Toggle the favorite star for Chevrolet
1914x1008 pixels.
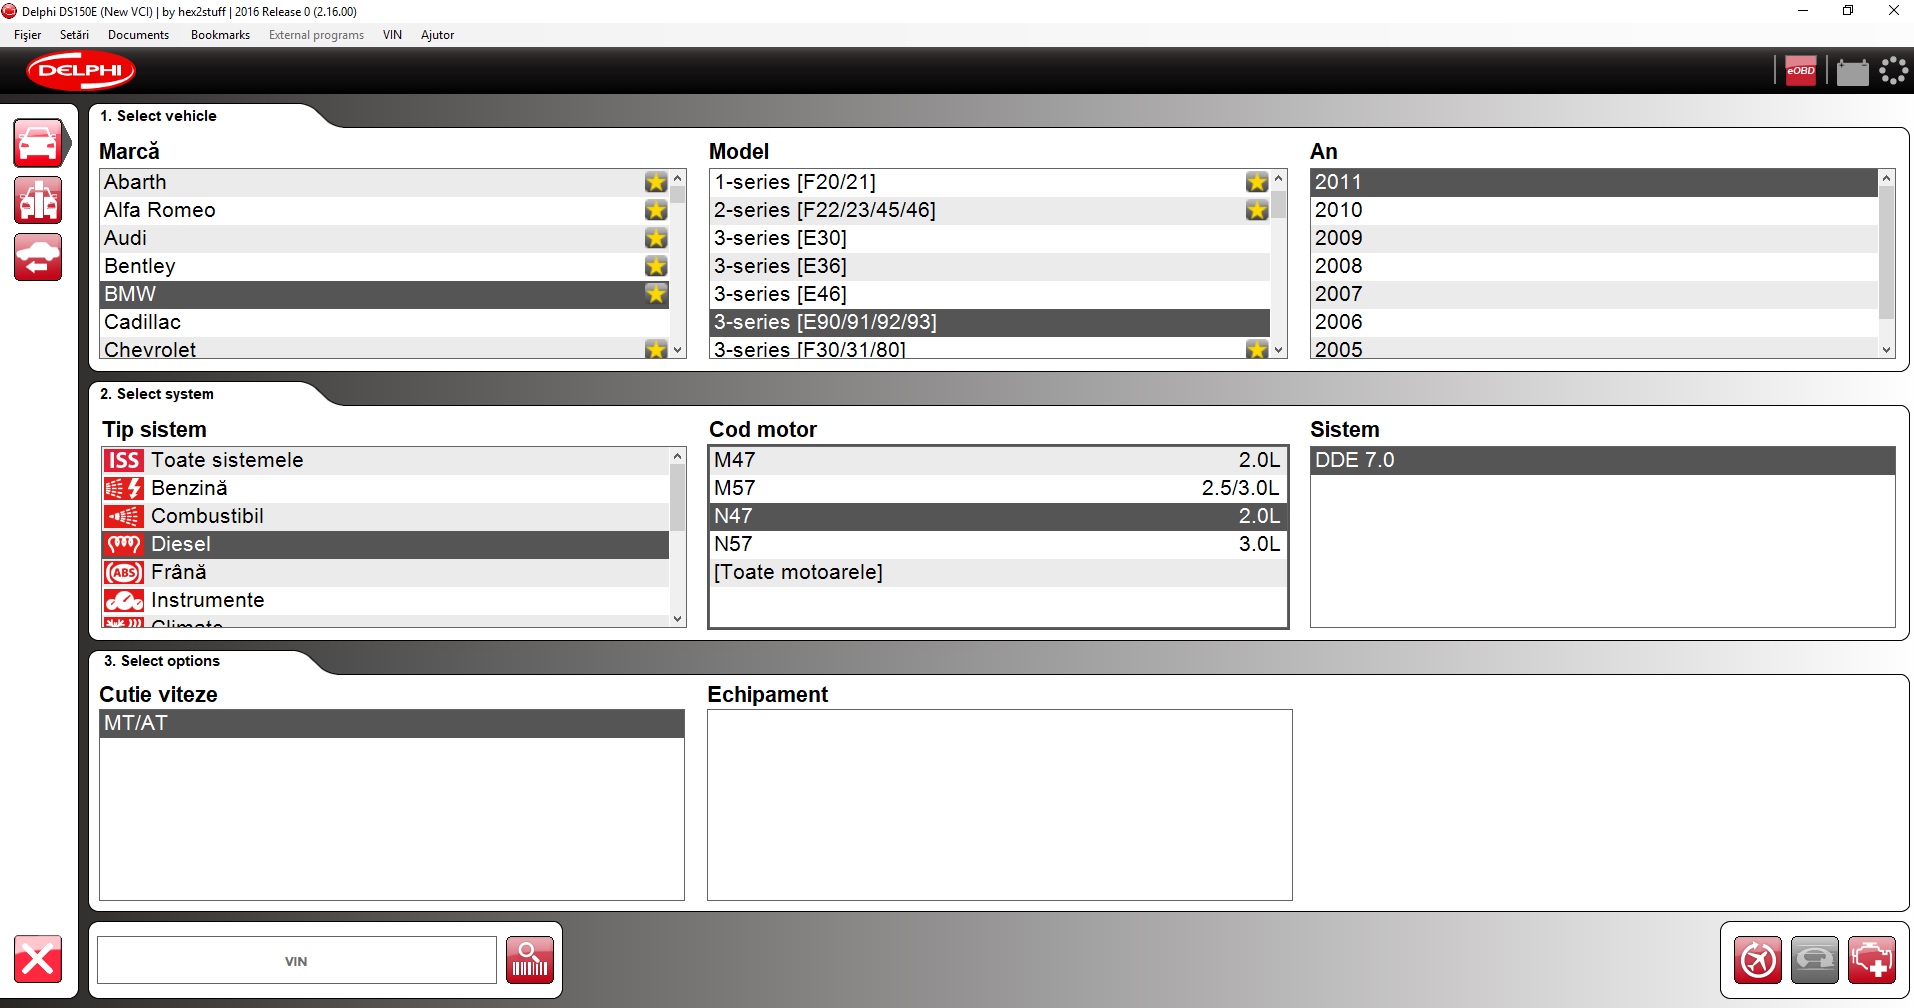click(656, 349)
